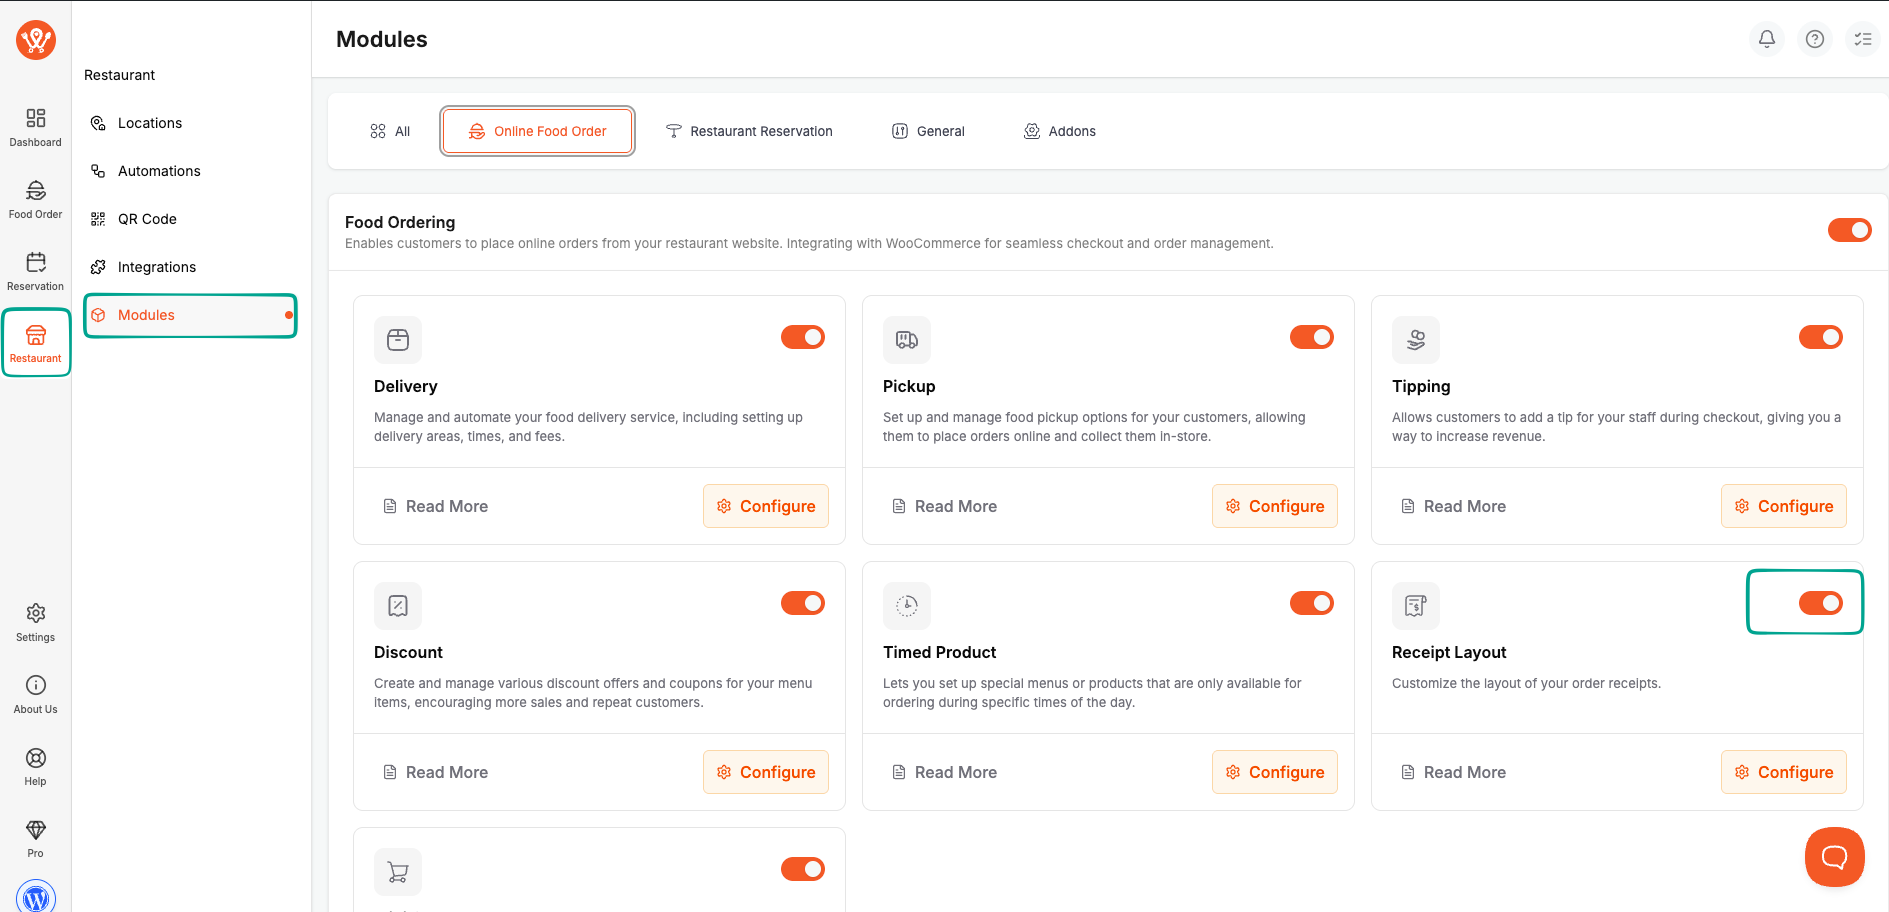Open the Dashboard from the left sidebar
Viewport: 1889px width, 912px height.
click(x=35, y=125)
